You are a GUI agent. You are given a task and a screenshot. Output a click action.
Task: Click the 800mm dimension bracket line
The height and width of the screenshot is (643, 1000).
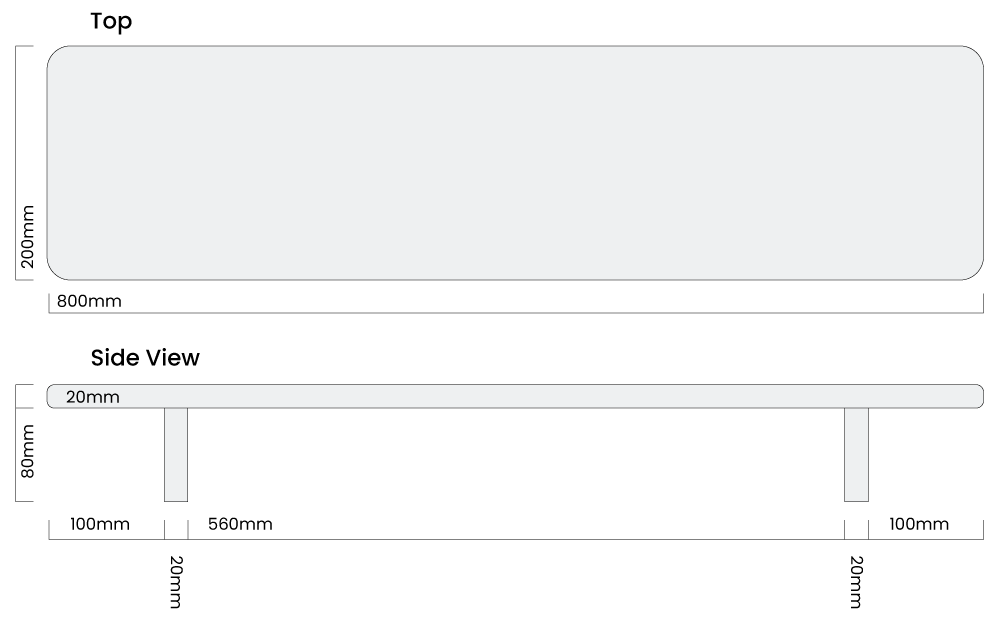click(516, 313)
